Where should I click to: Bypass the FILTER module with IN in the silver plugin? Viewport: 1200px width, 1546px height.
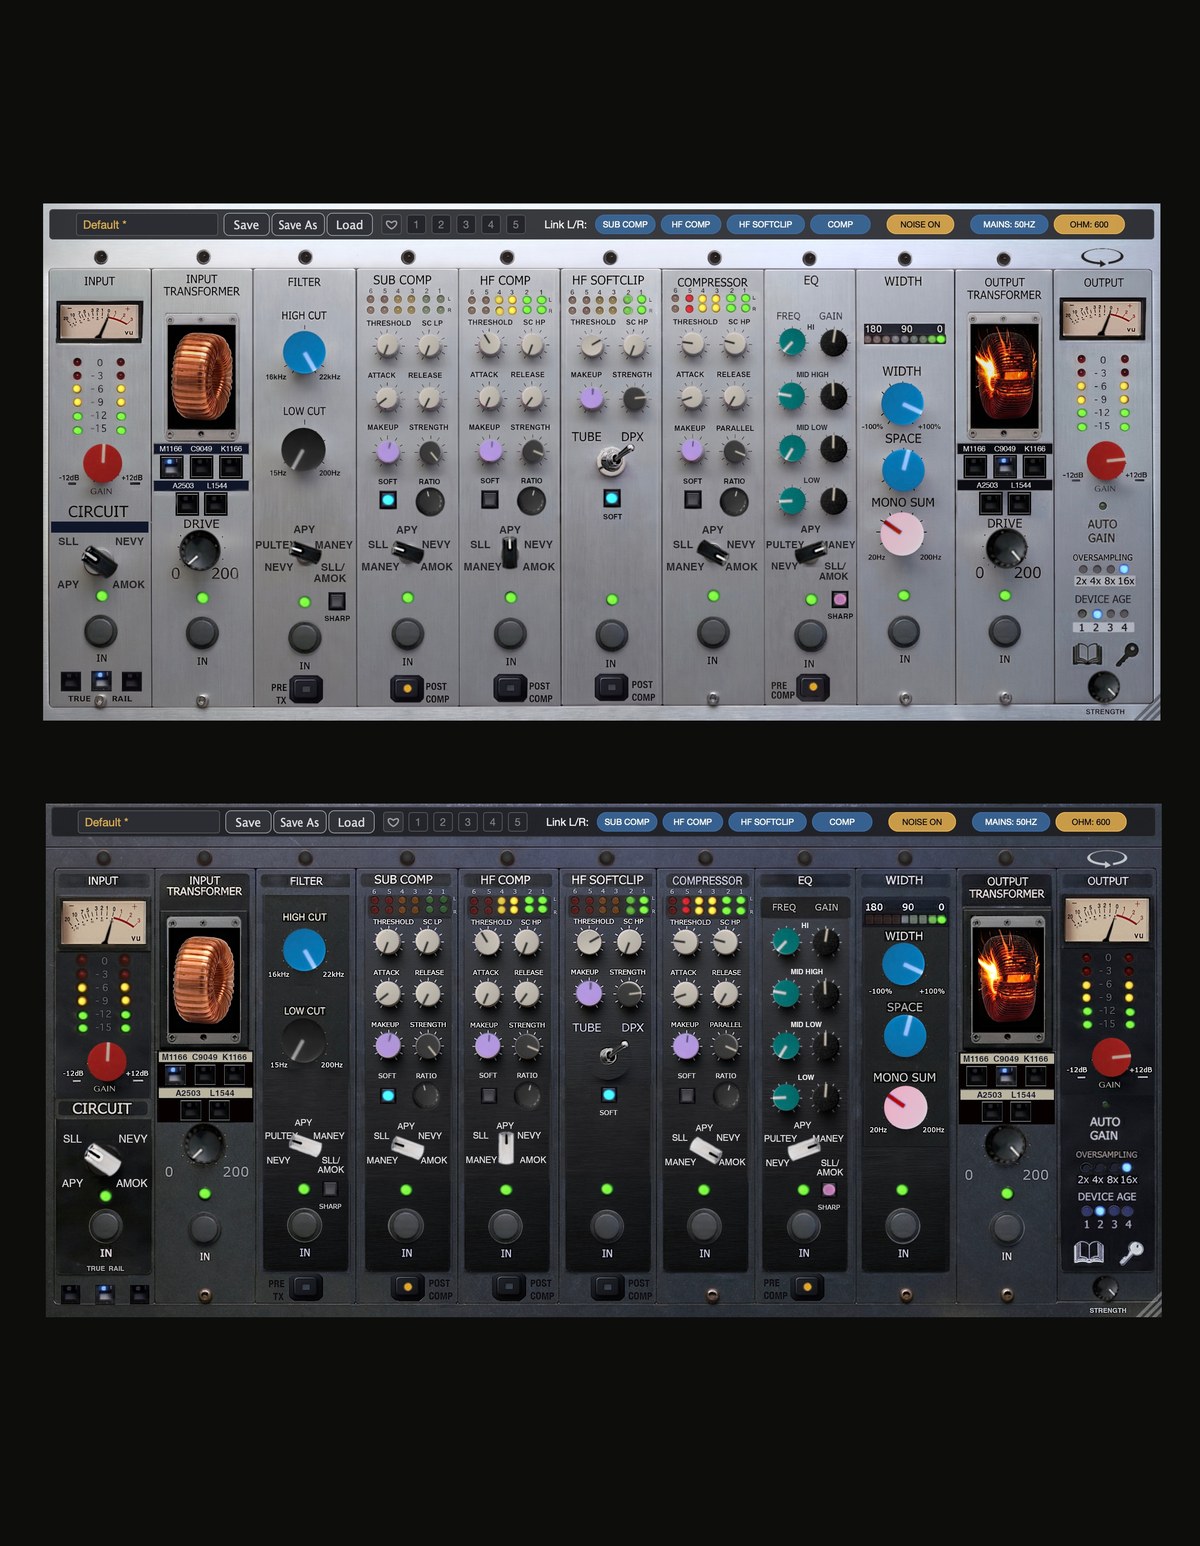(304, 637)
